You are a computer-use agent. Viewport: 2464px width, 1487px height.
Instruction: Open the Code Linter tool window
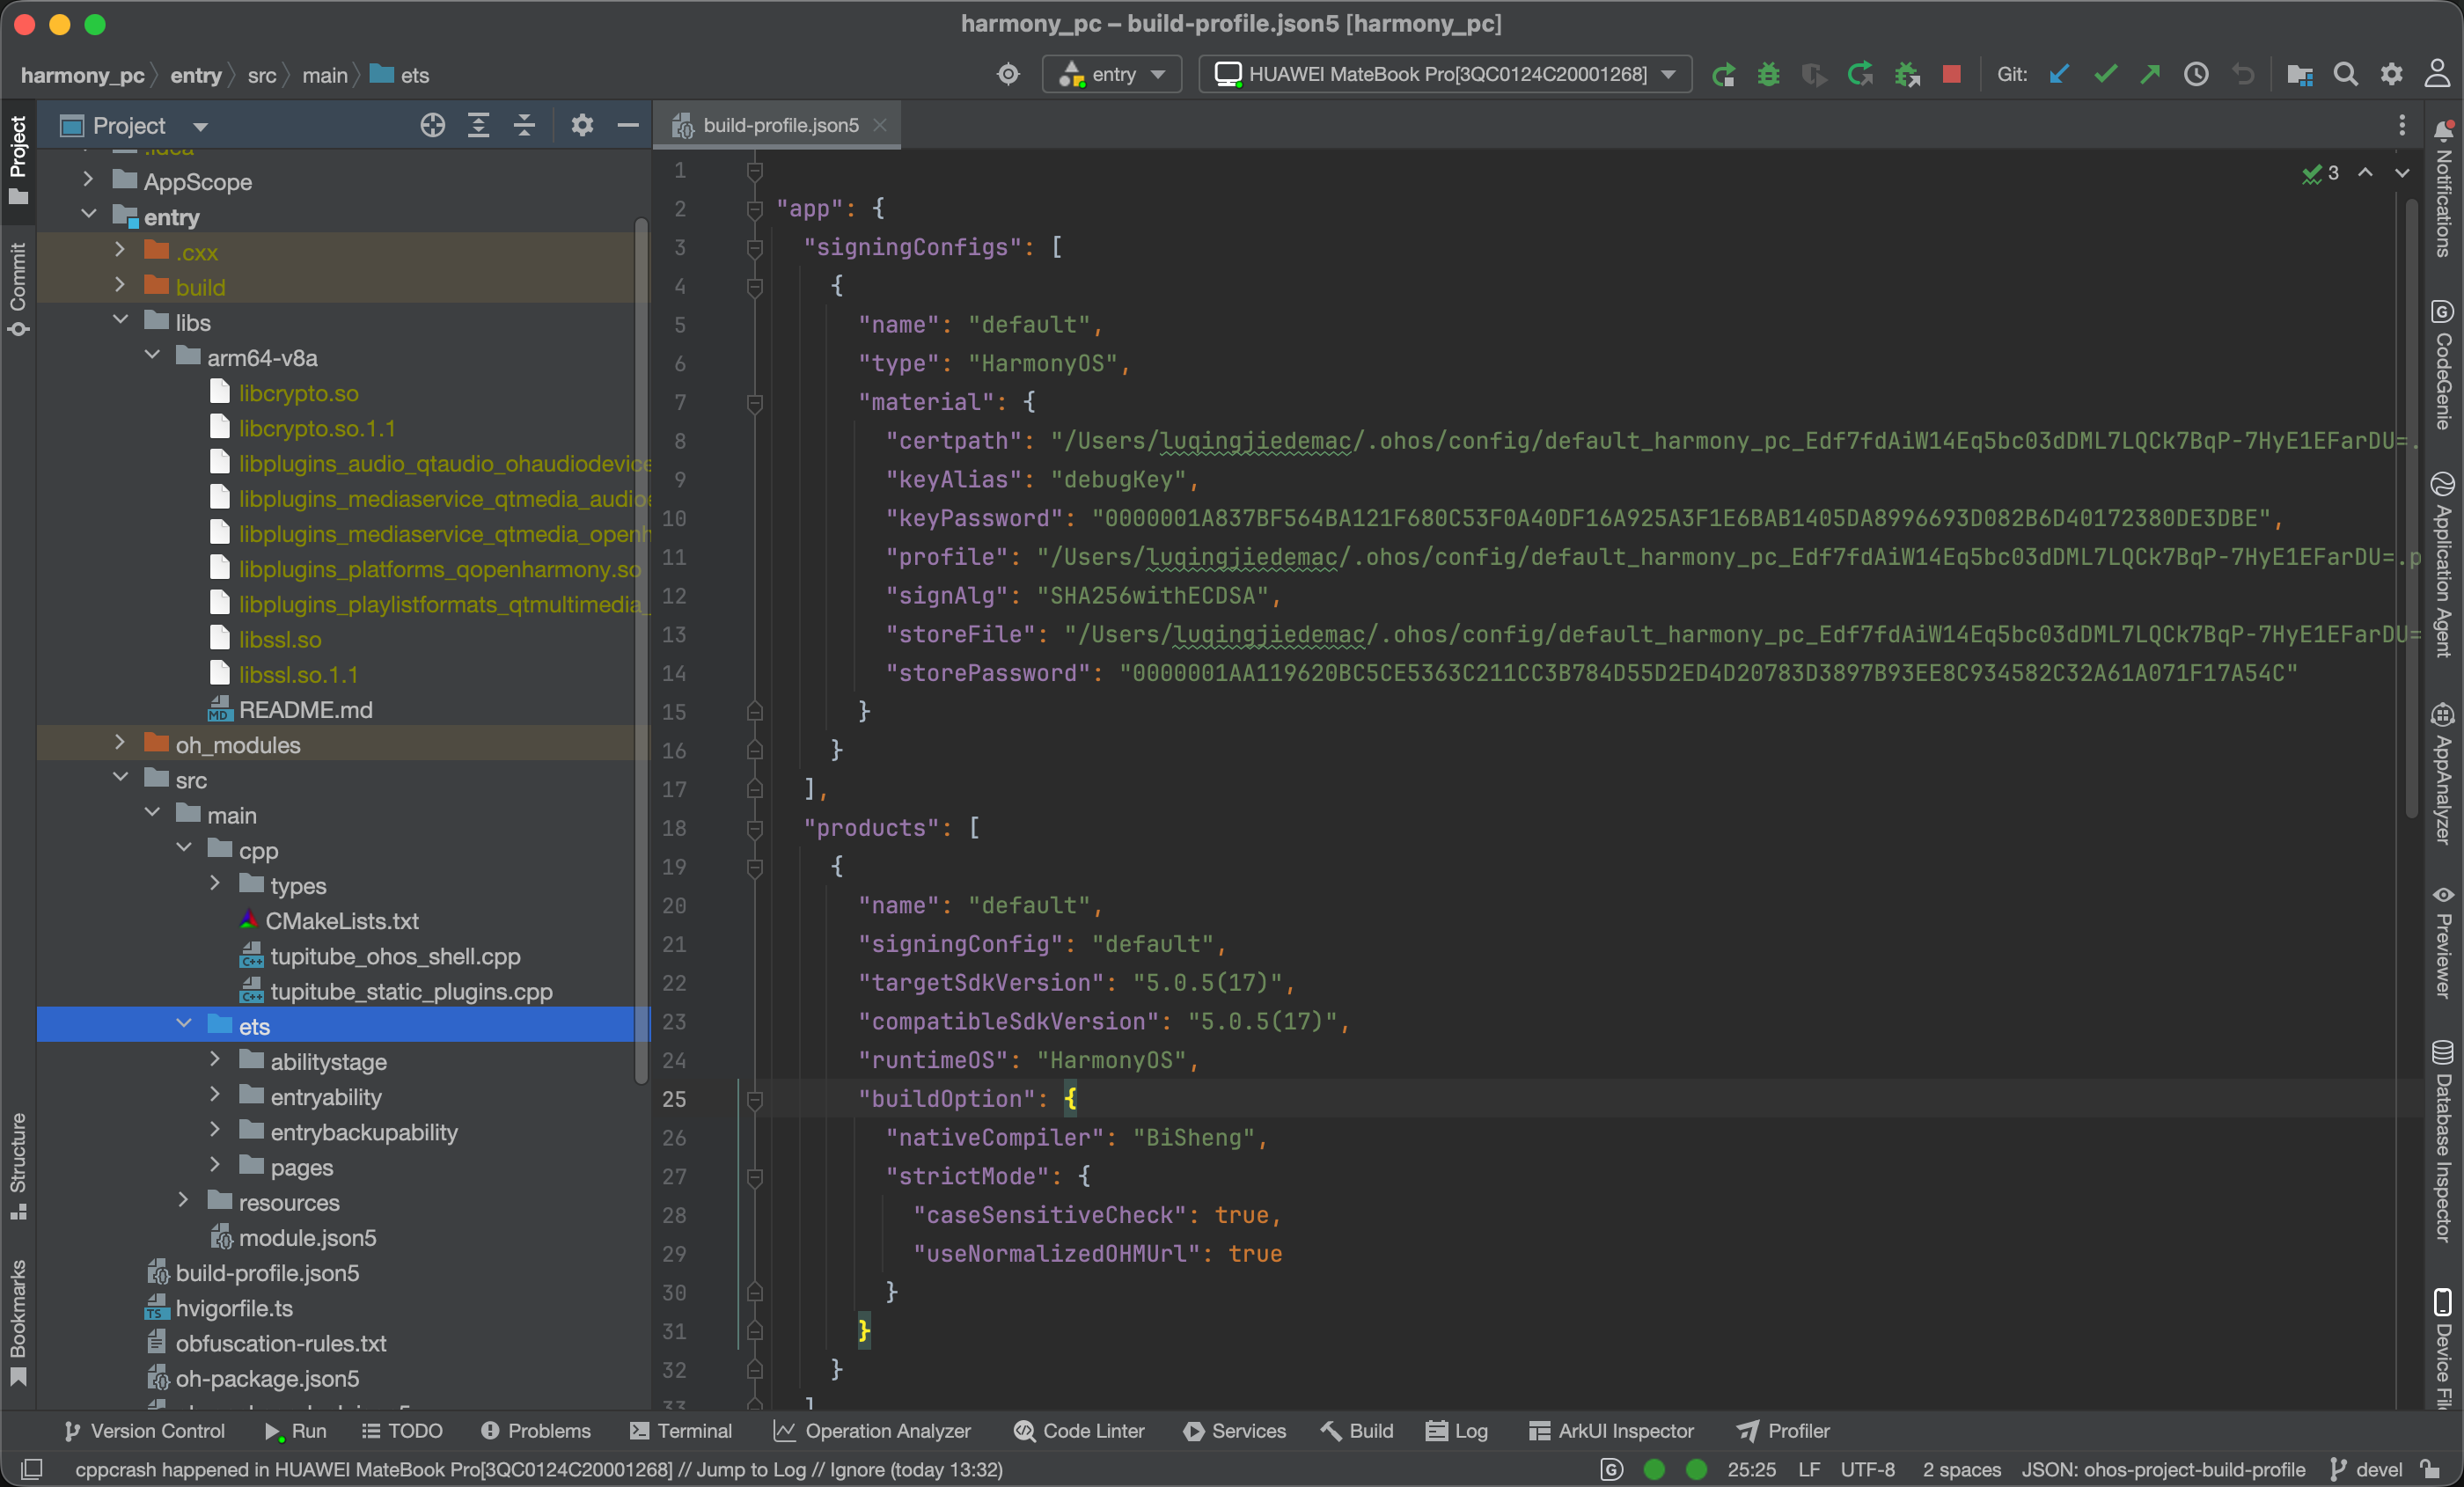click(1078, 1431)
